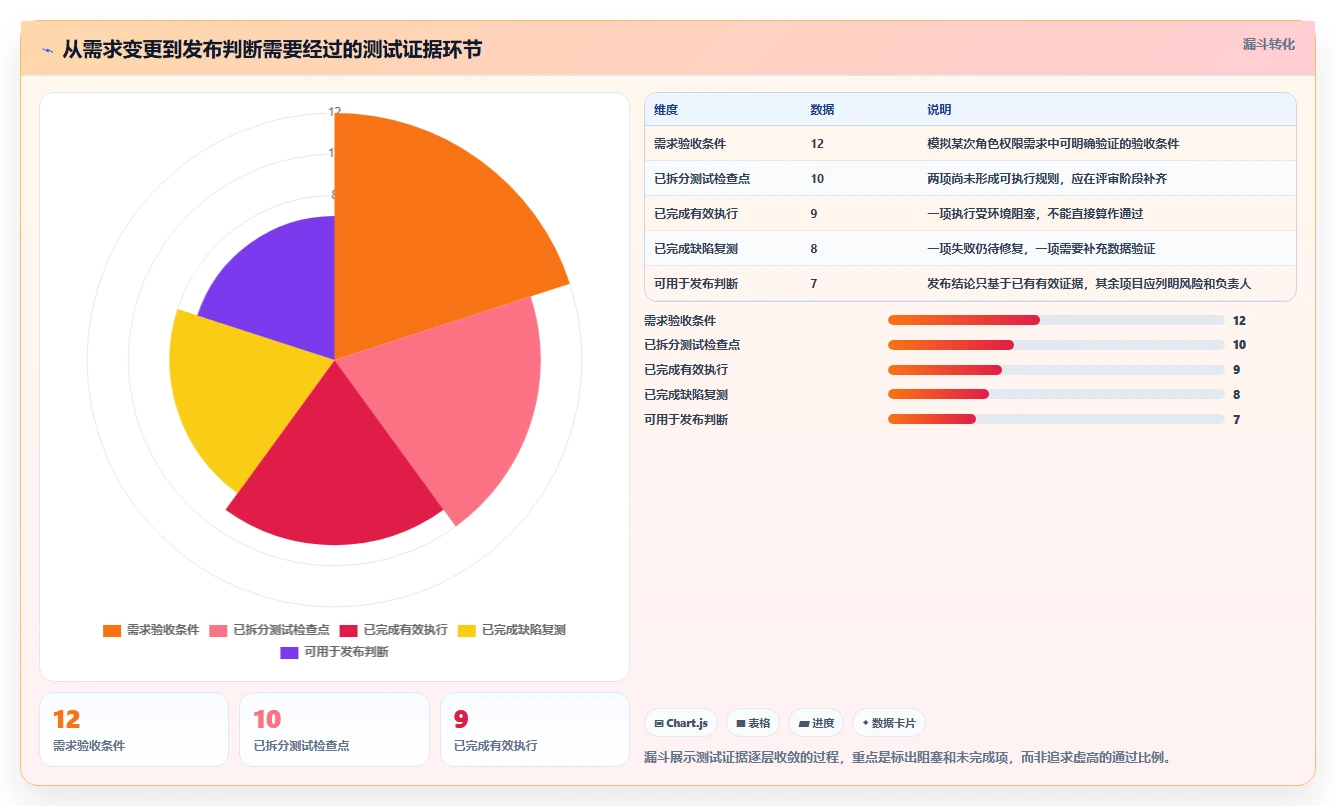Click the table cell 一项执行受环境阻塞，不能直接算作通过

(1035, 214)
